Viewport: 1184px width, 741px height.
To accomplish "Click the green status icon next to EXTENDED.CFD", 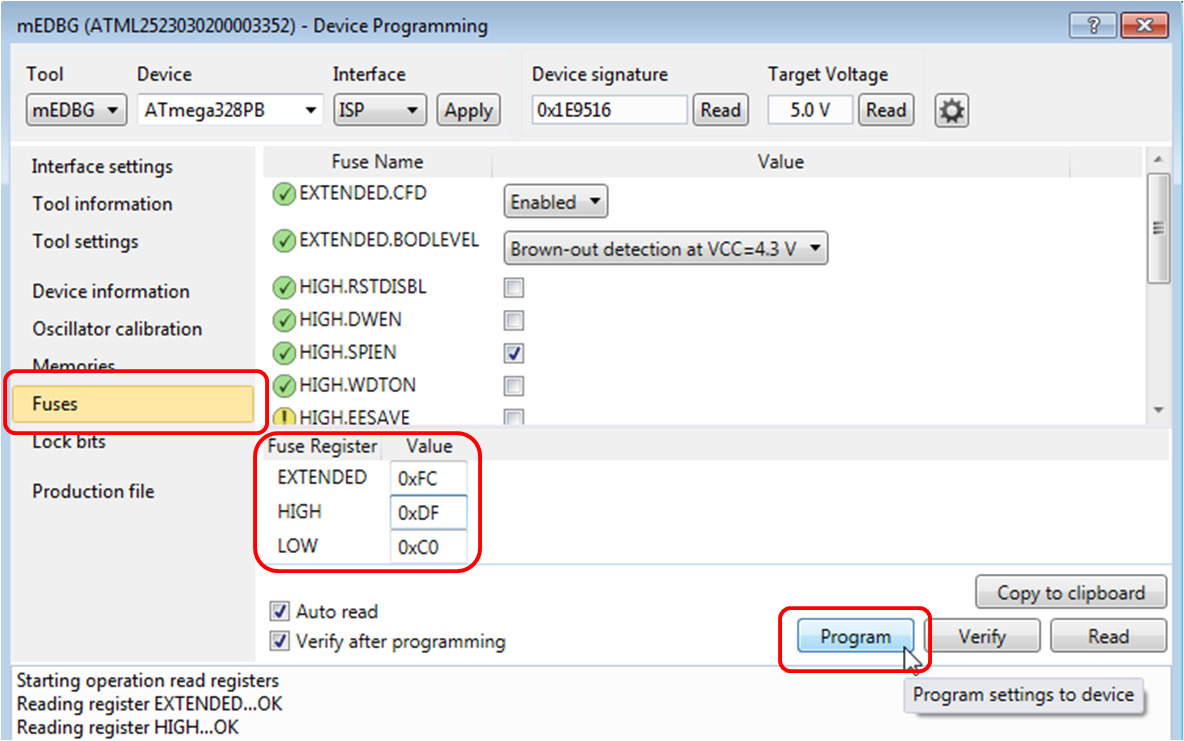I will pos(283,194).
